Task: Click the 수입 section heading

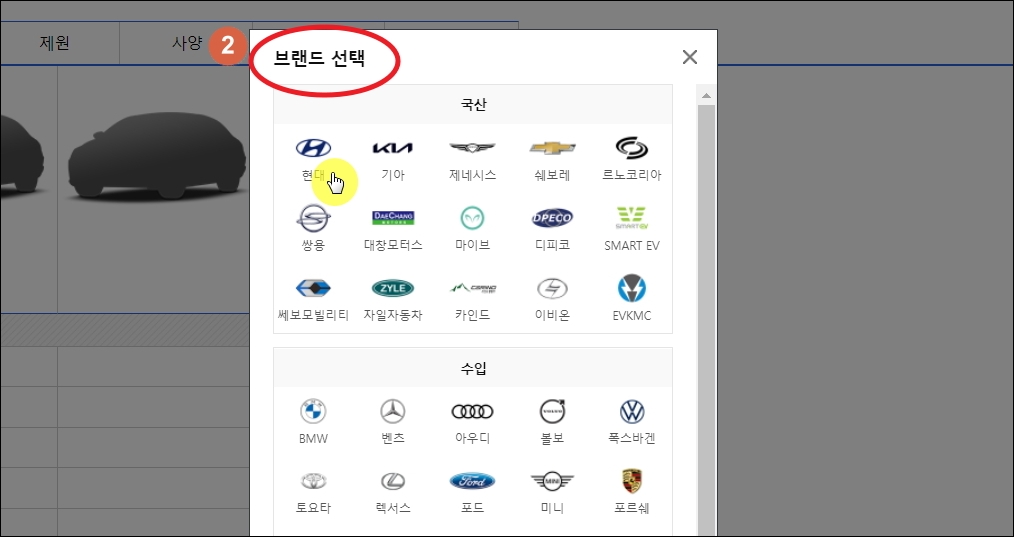Action: pyautogui.click(x=473, y=368)
